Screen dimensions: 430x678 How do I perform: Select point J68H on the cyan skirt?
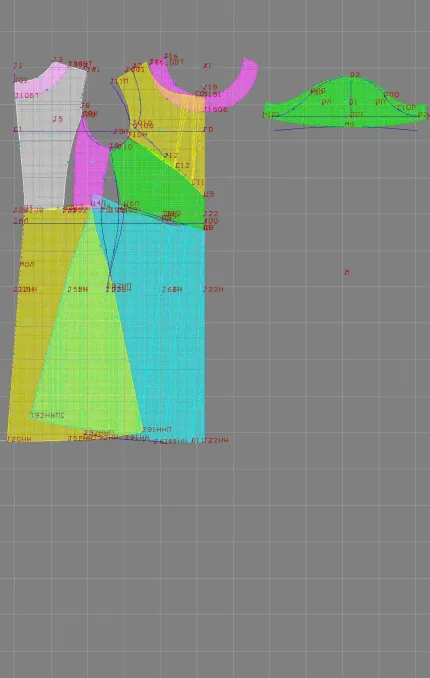[172, 289]
